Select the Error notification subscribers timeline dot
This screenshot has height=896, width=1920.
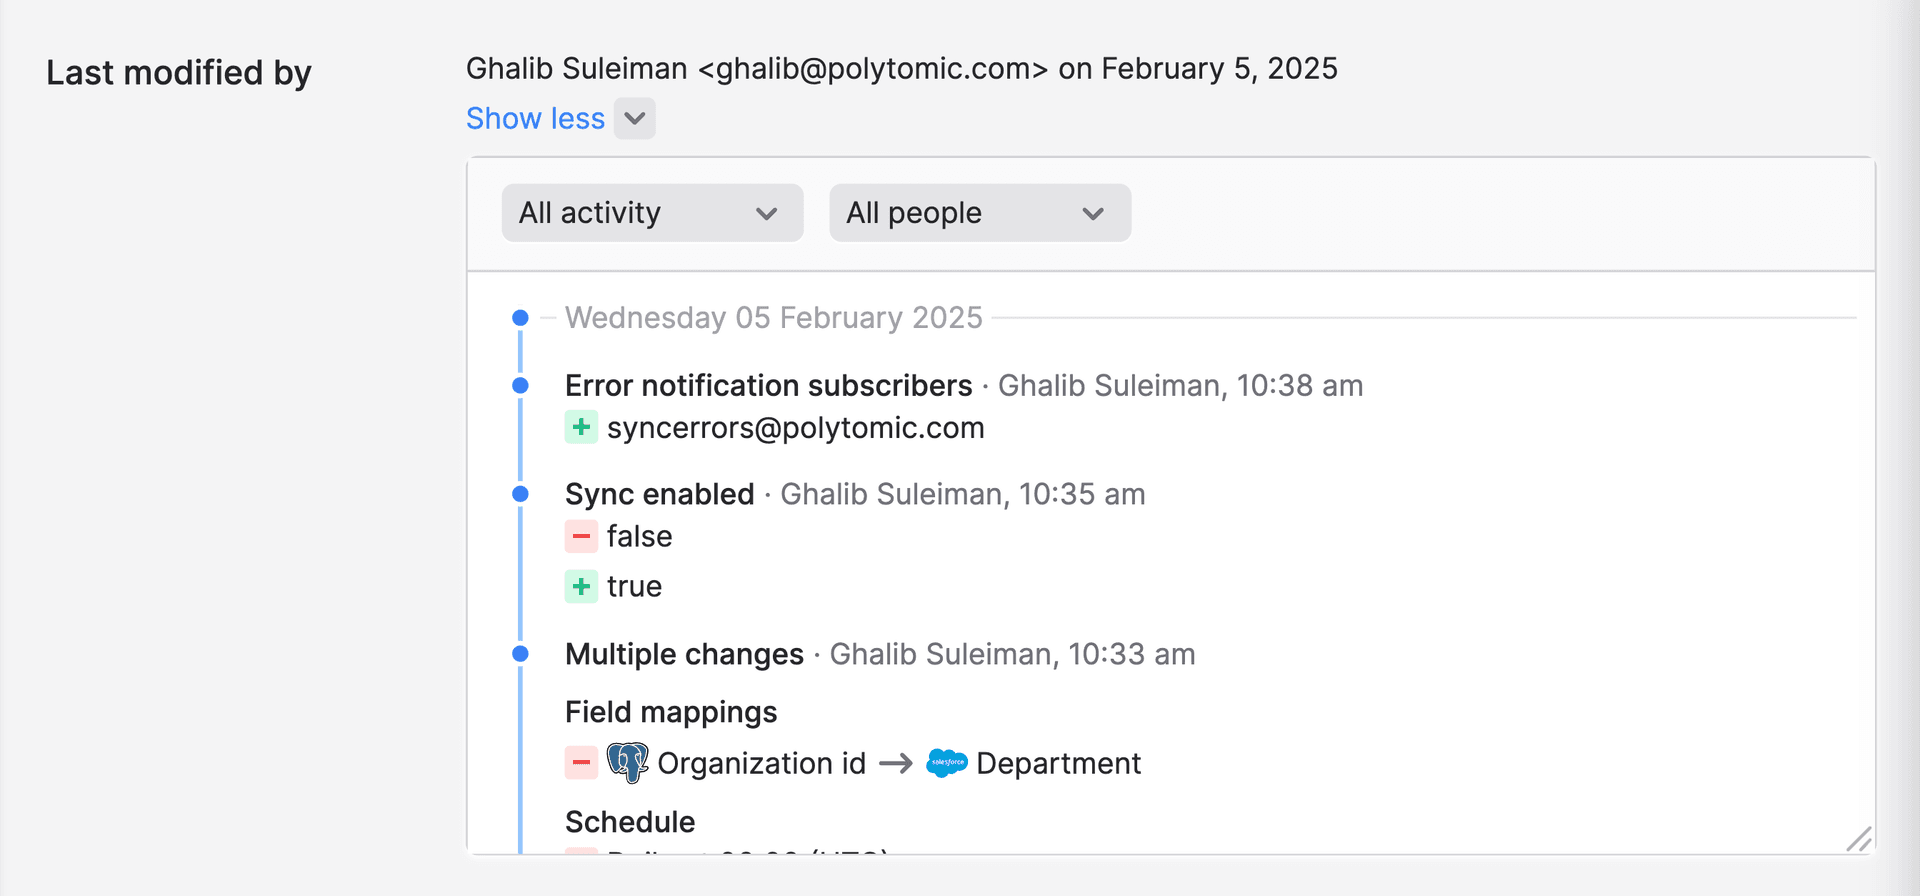coord(520,385)
